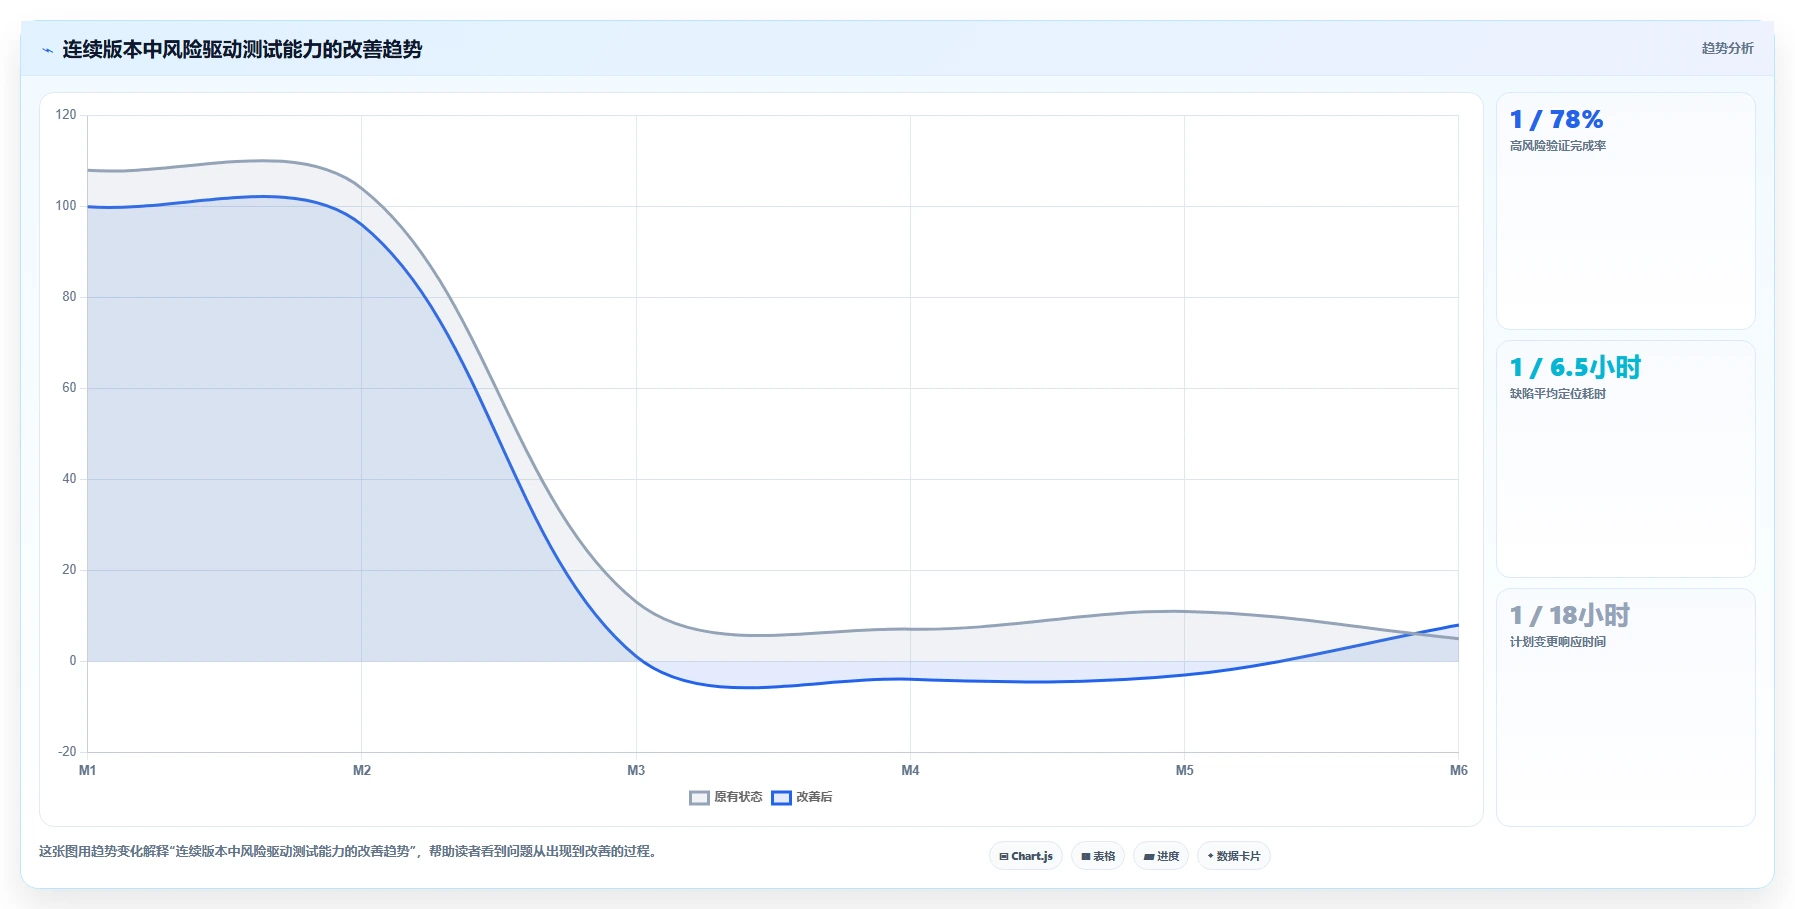Image resolution: width=1795 pixels, height=909 pixels.
Task: Open the 高风险验证完成率 78% card
Action: pyautogui.click(x=1626, y=211)
